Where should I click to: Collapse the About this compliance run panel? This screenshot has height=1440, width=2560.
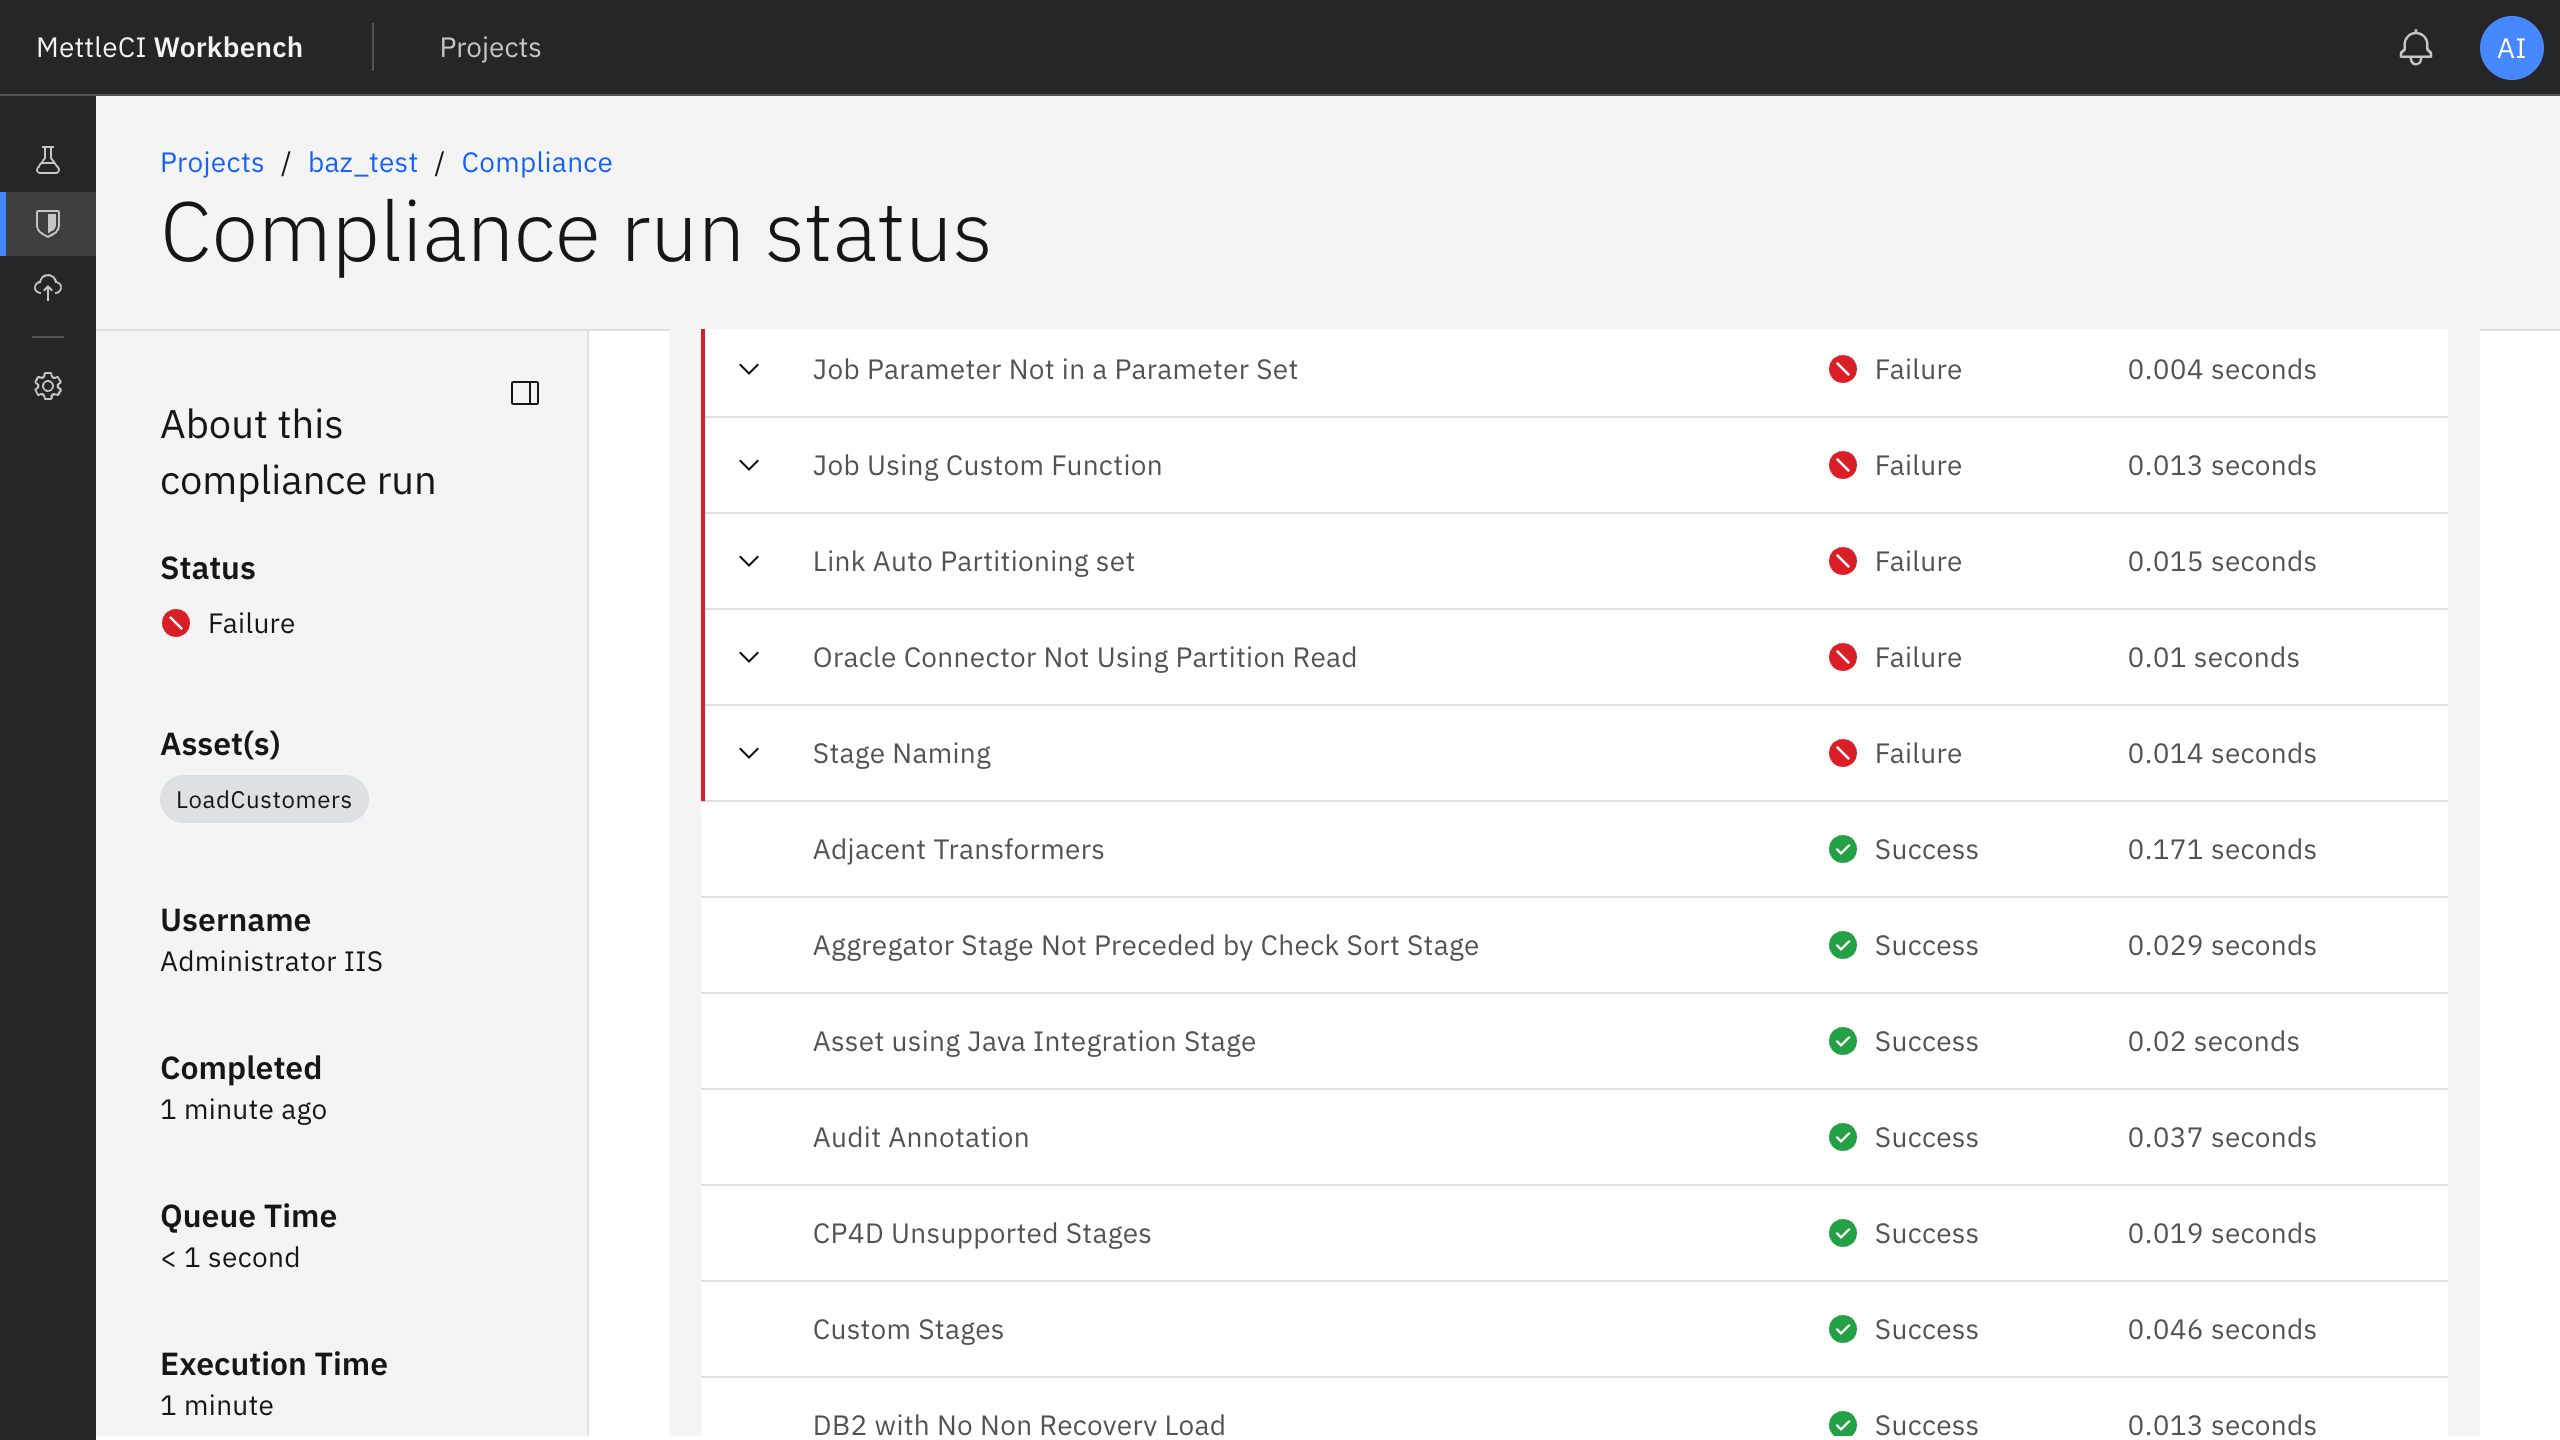(525, 393)
